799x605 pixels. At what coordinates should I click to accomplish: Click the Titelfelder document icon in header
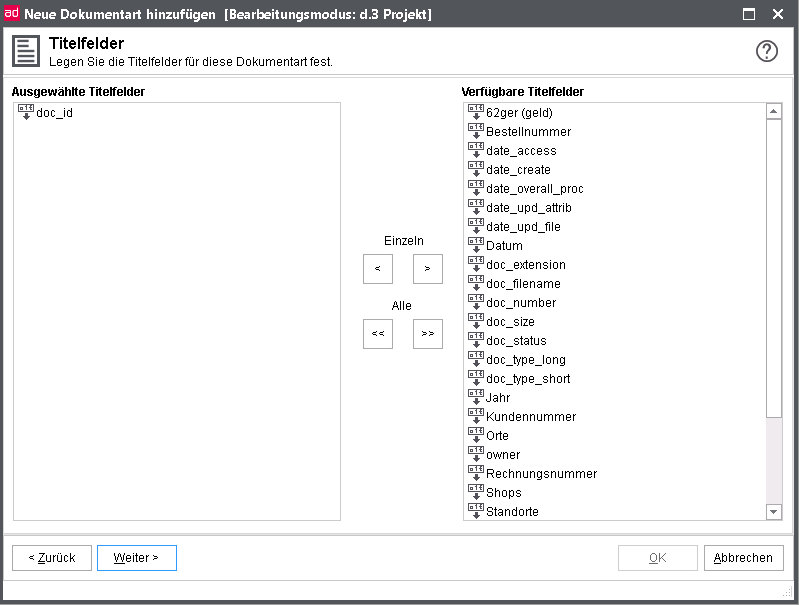click(26, 52)
